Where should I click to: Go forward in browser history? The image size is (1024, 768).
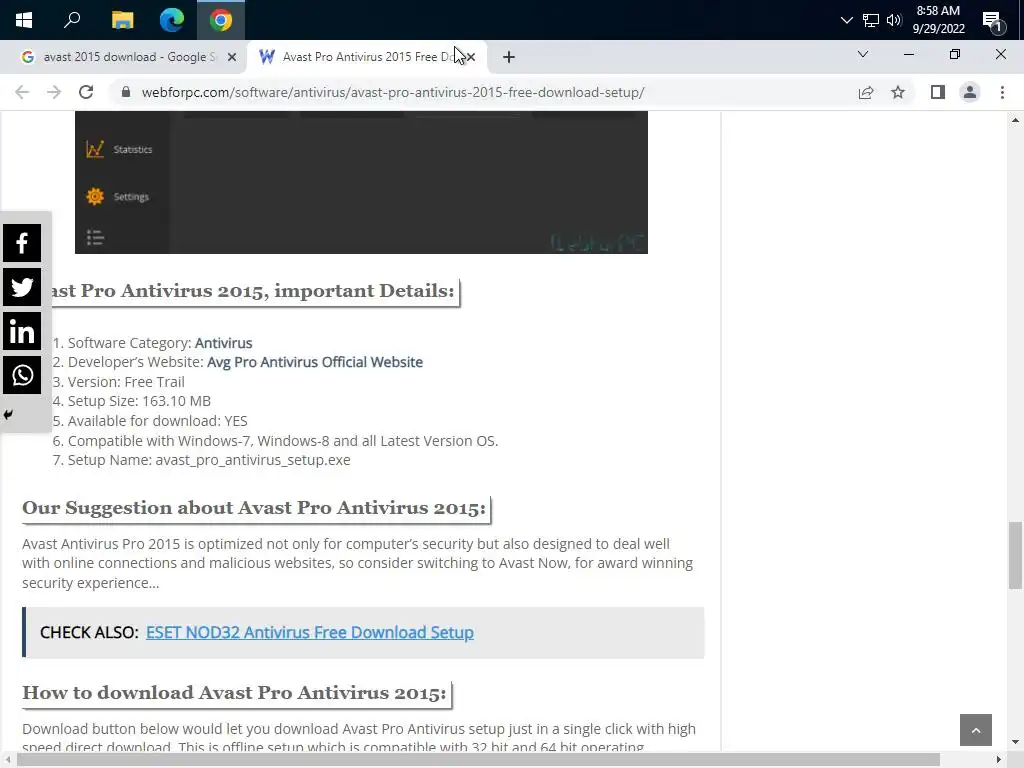pyautogui.click(x=54, y=92)
